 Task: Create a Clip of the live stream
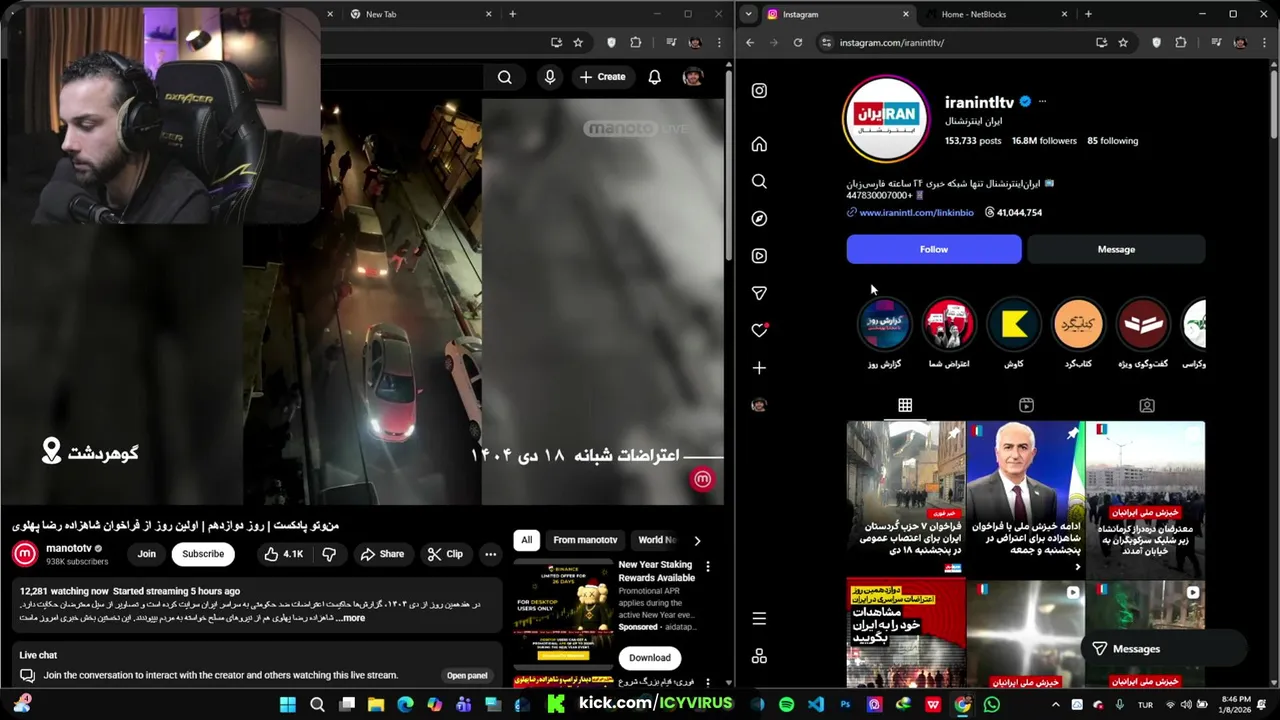(x=444, y=554)
